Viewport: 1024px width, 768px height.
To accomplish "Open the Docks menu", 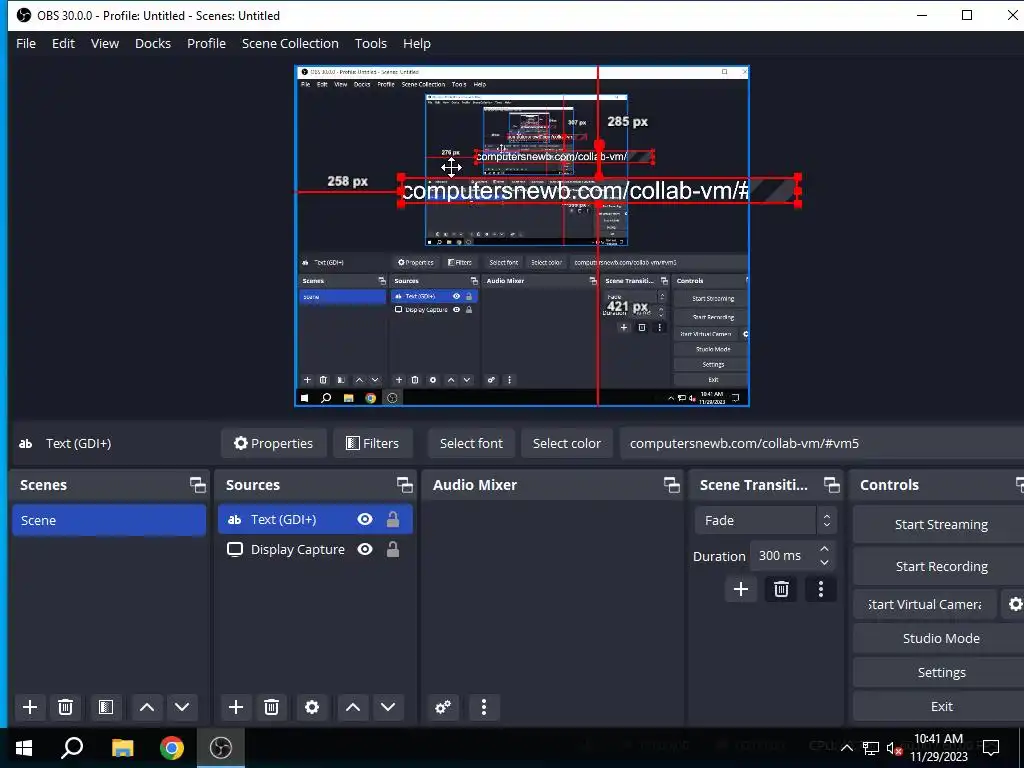I will (153, 43).
